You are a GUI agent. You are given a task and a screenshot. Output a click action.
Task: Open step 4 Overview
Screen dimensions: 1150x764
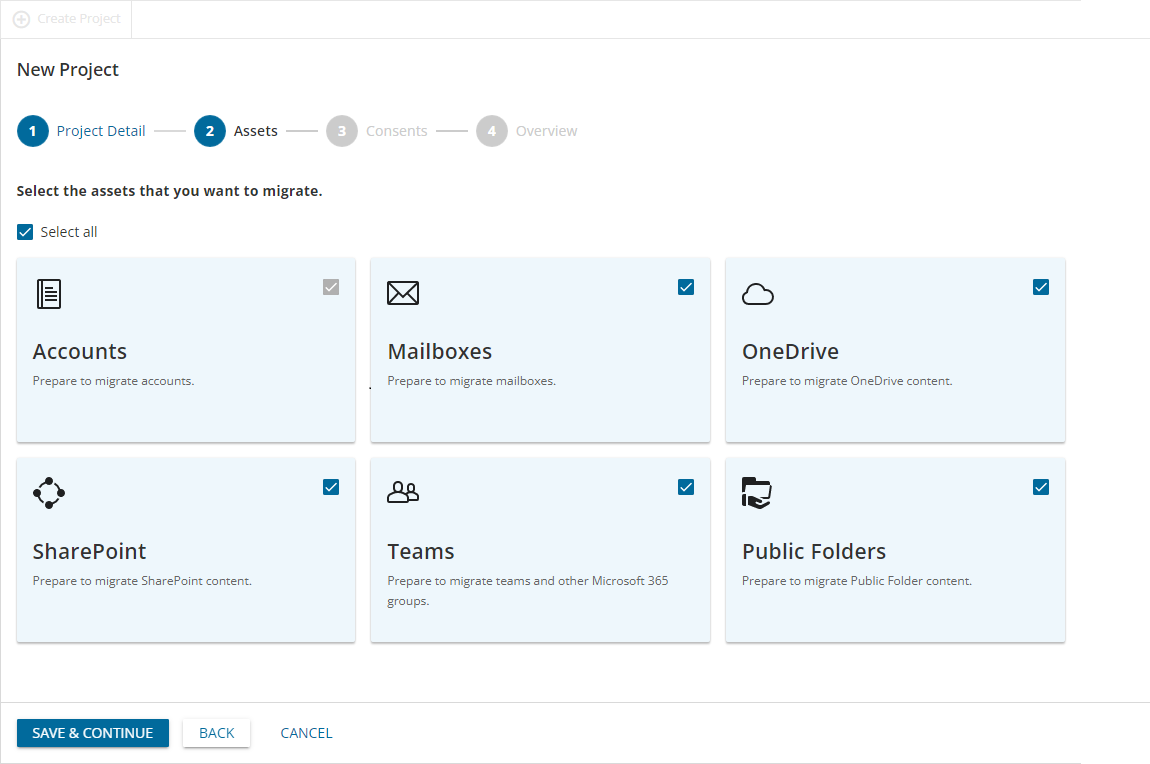[546, 131]
